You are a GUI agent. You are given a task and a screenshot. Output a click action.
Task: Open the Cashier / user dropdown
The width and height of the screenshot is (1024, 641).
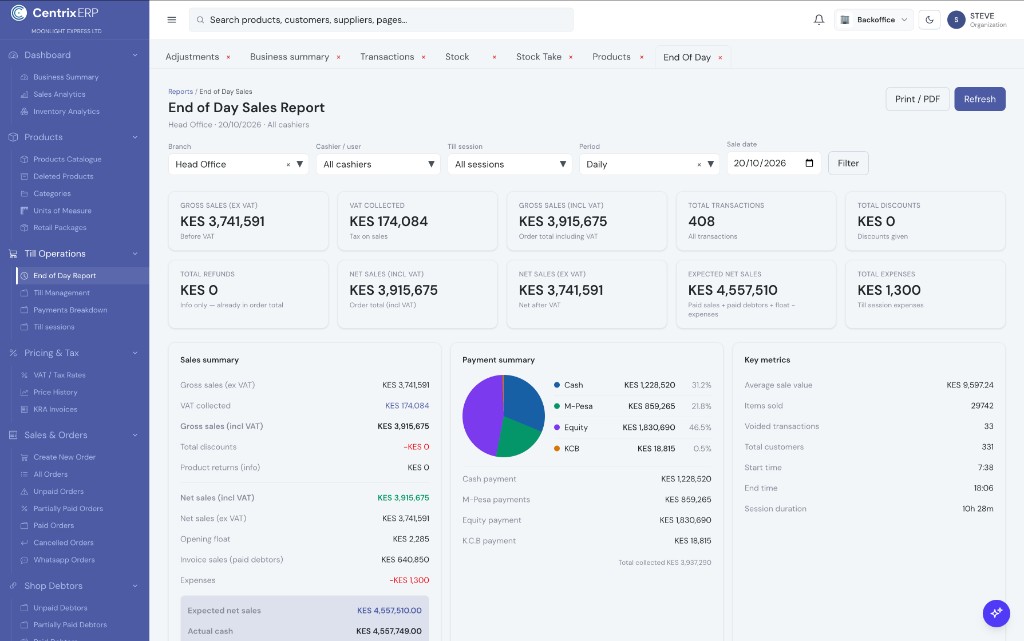(x=378, y=164)
